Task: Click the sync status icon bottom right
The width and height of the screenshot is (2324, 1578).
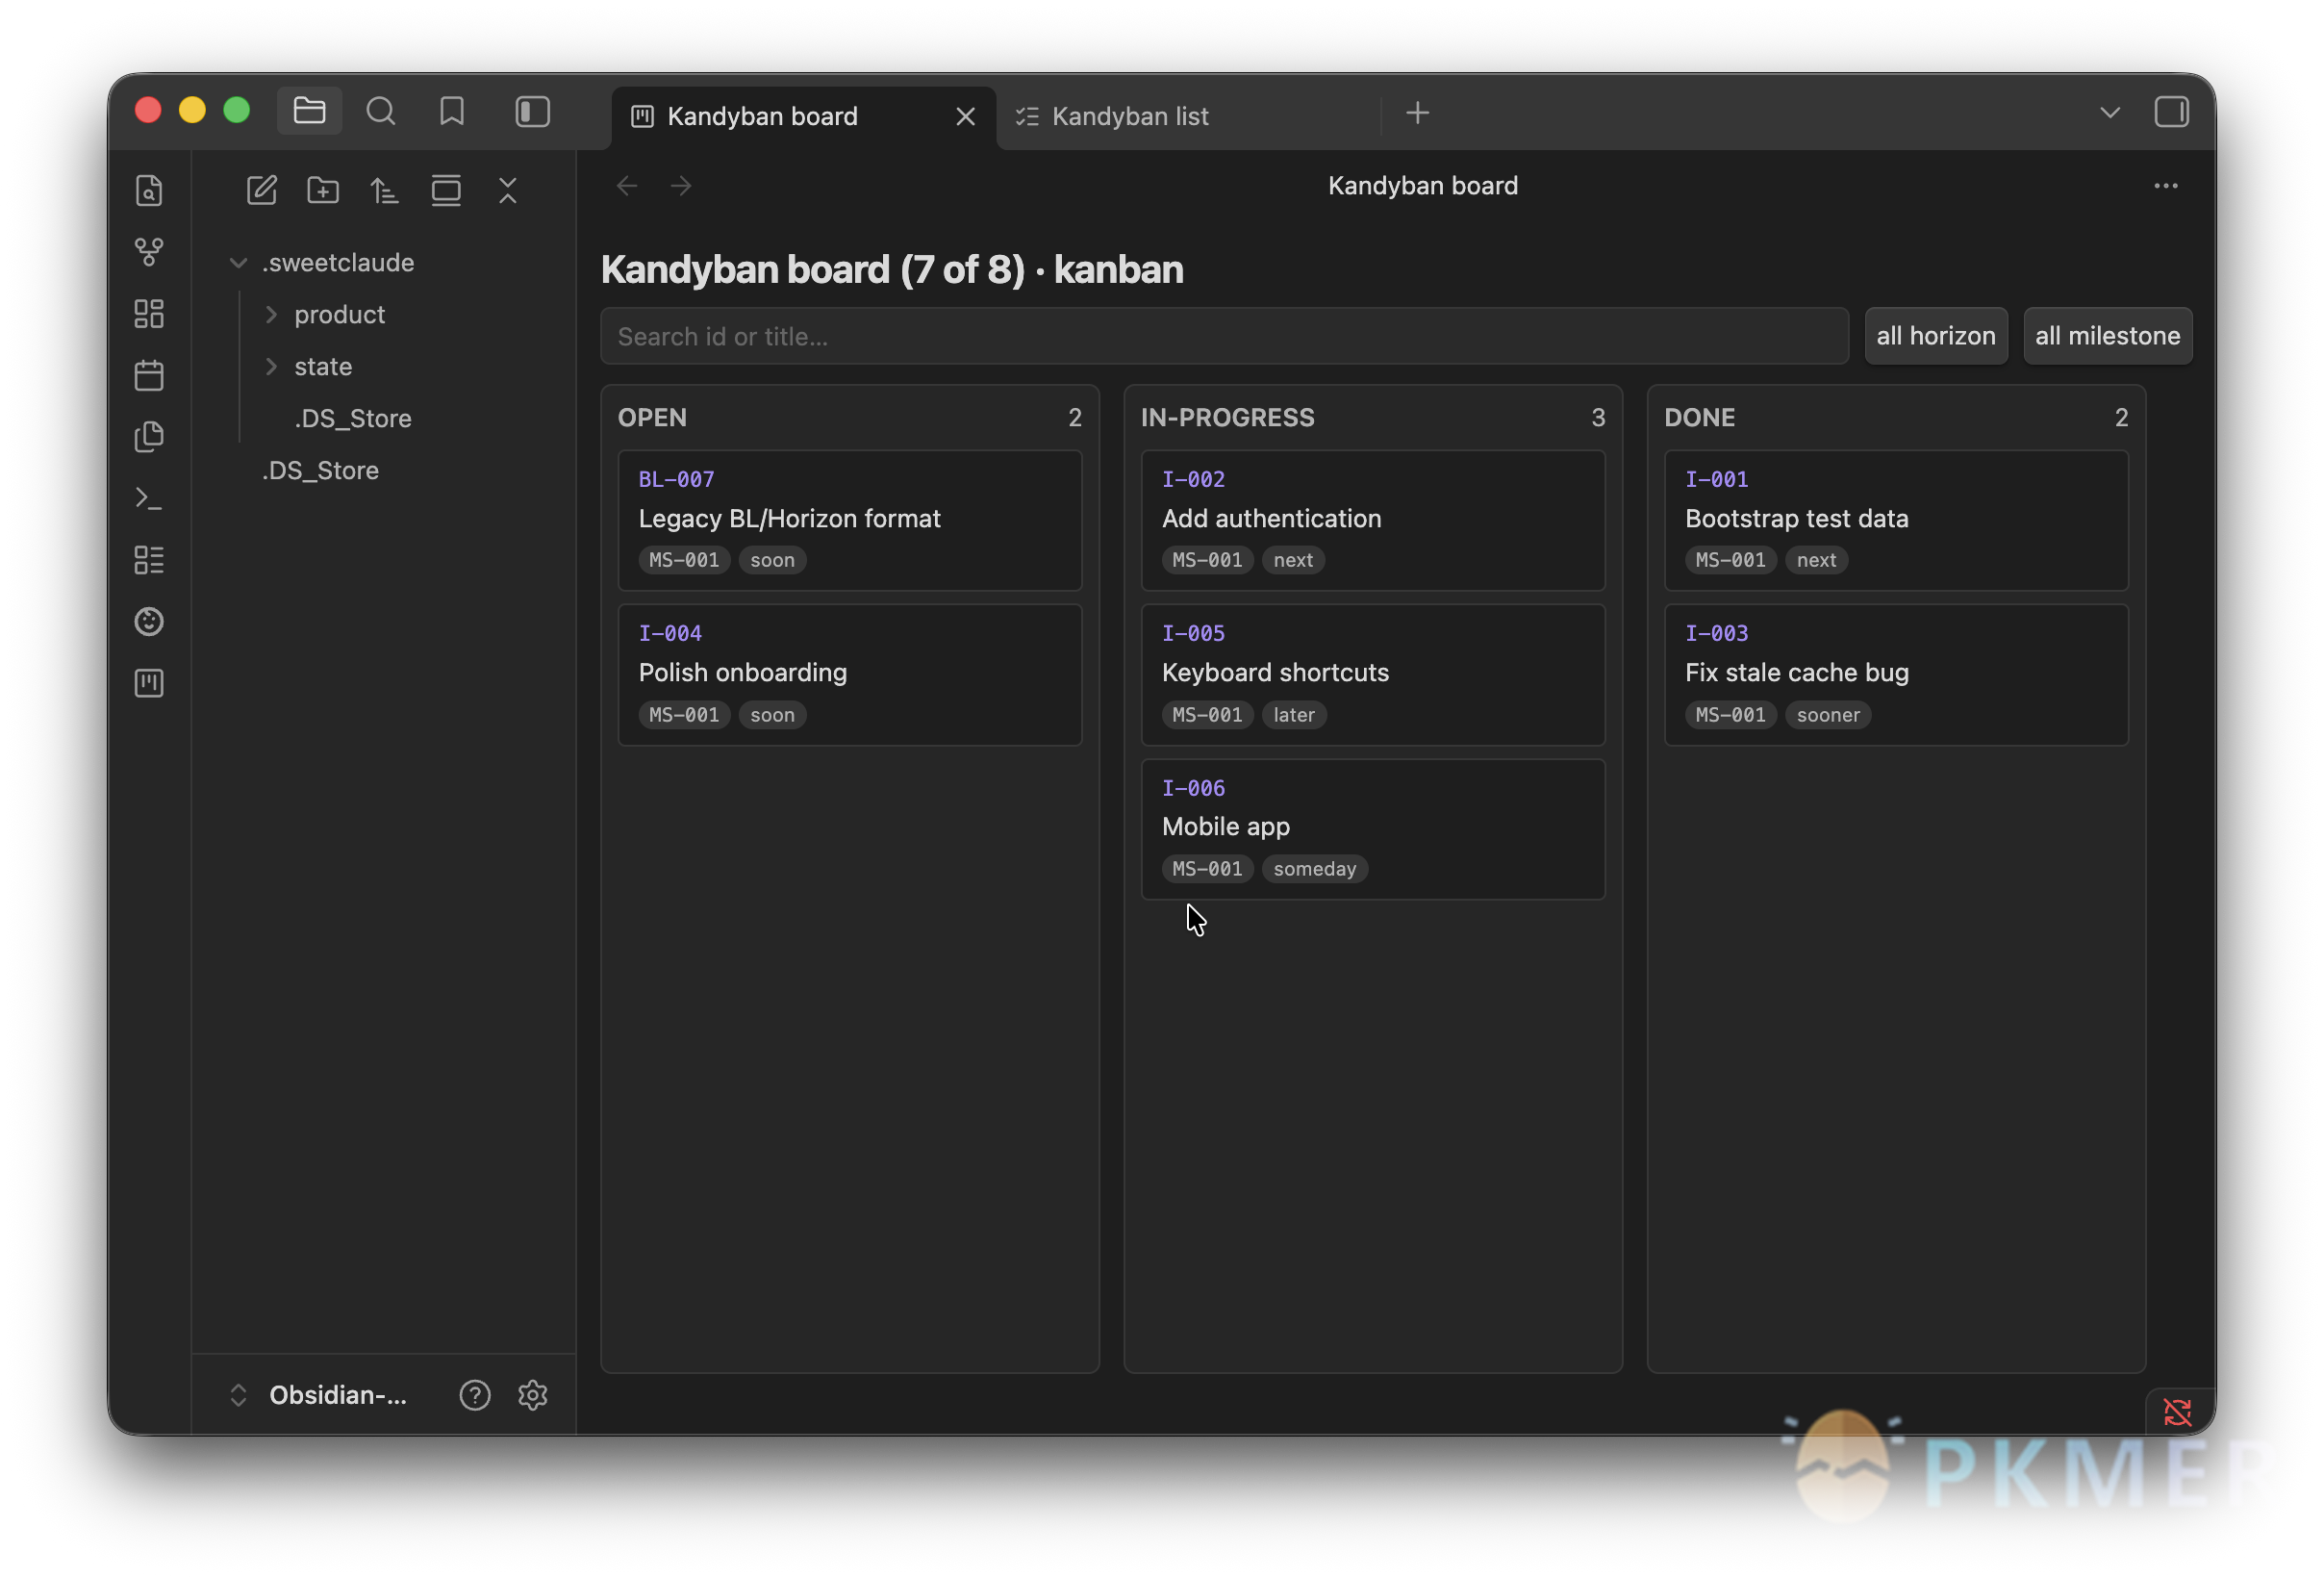Action: click(x=2177, y=1412)
